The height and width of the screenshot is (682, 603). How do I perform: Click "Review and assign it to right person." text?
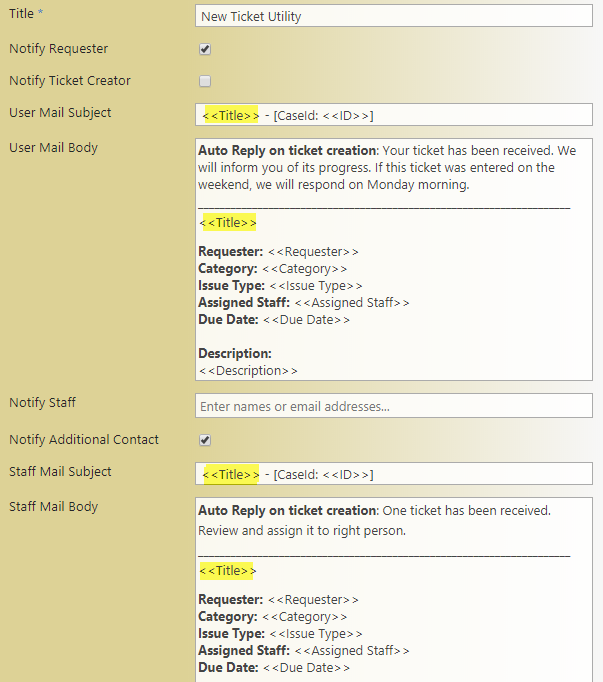tap(302, 531)
